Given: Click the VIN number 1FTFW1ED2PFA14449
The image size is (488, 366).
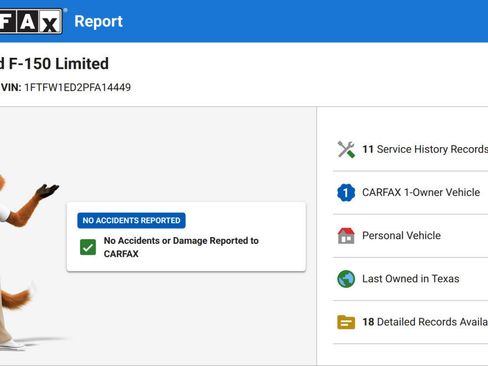Looking at the screenshot, I should tap(78, 87).
